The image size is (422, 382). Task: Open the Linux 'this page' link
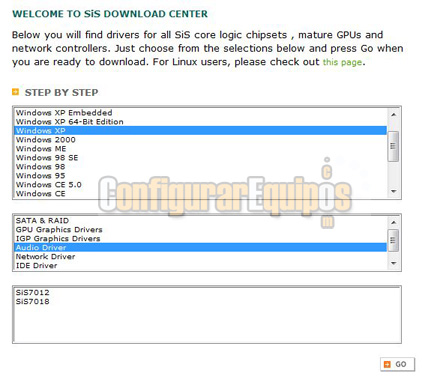(x=342, y=62)
